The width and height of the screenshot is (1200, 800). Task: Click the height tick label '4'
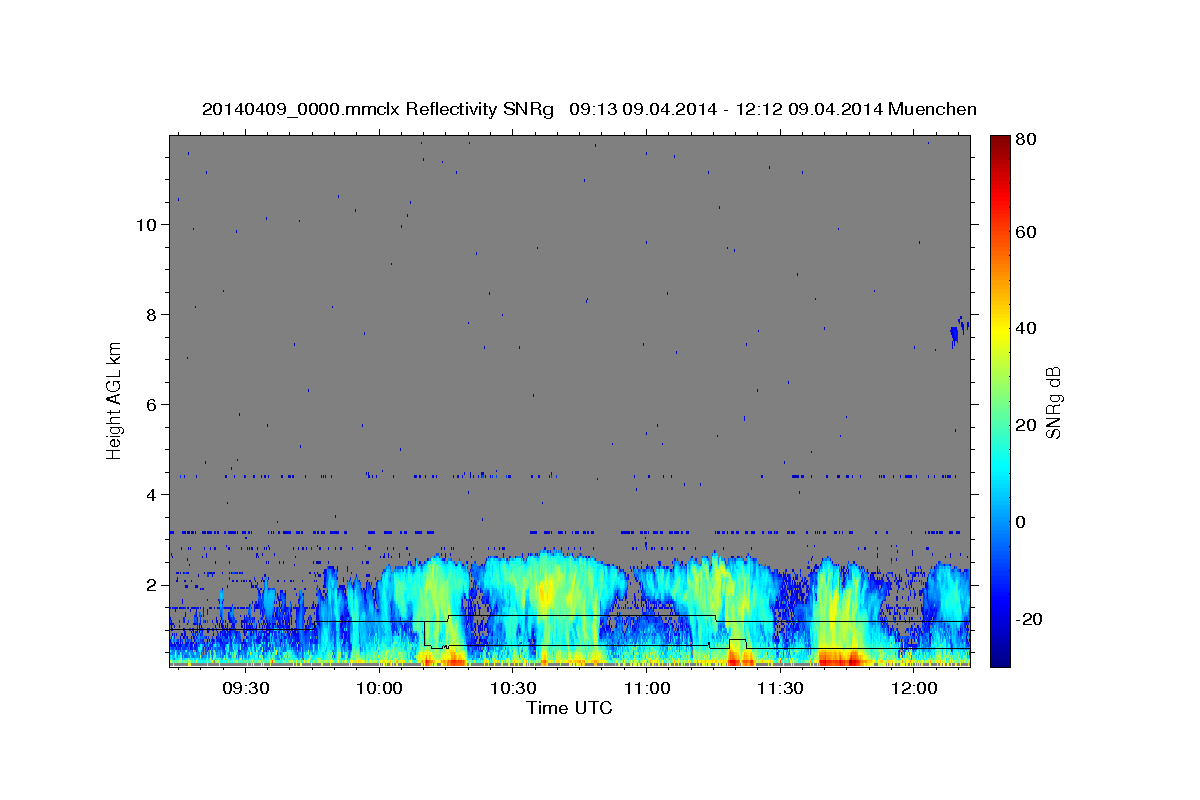click(x=151, y=495)
